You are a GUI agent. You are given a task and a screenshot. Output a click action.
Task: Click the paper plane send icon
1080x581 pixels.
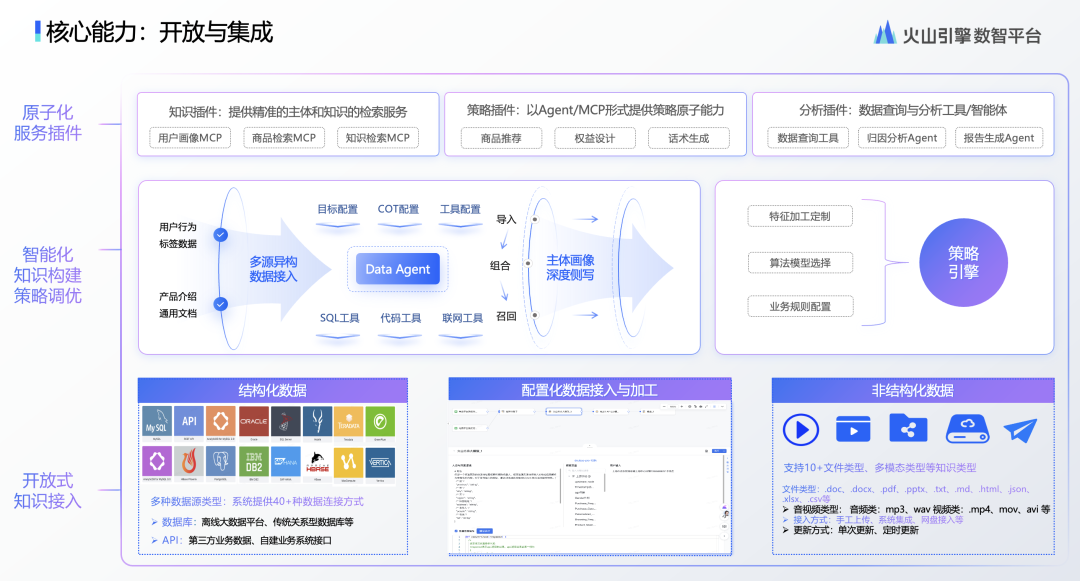point(1020,430)
